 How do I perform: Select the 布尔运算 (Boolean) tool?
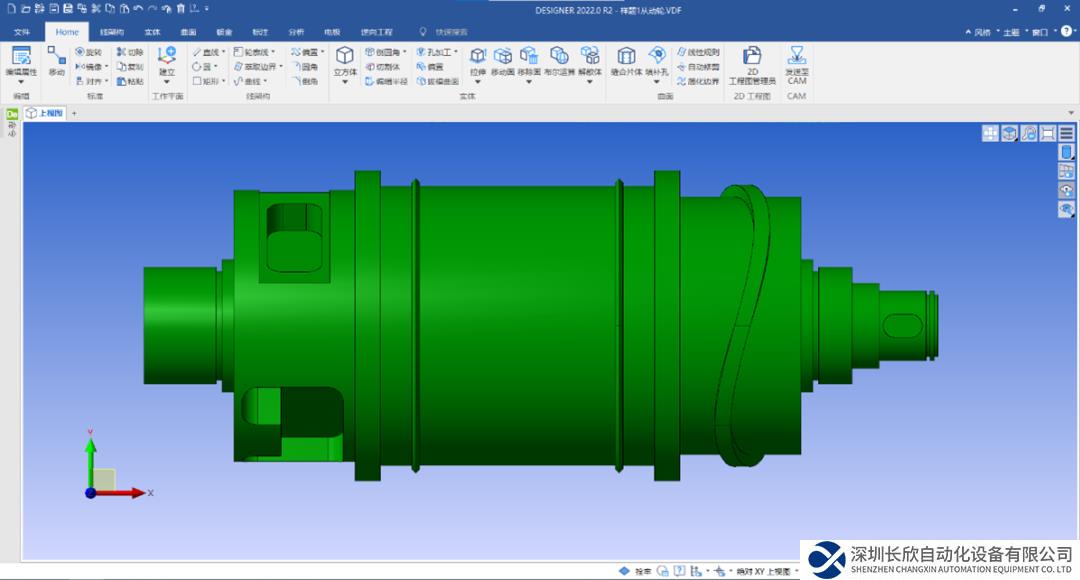pyautogui.click(x=559, y=59)
